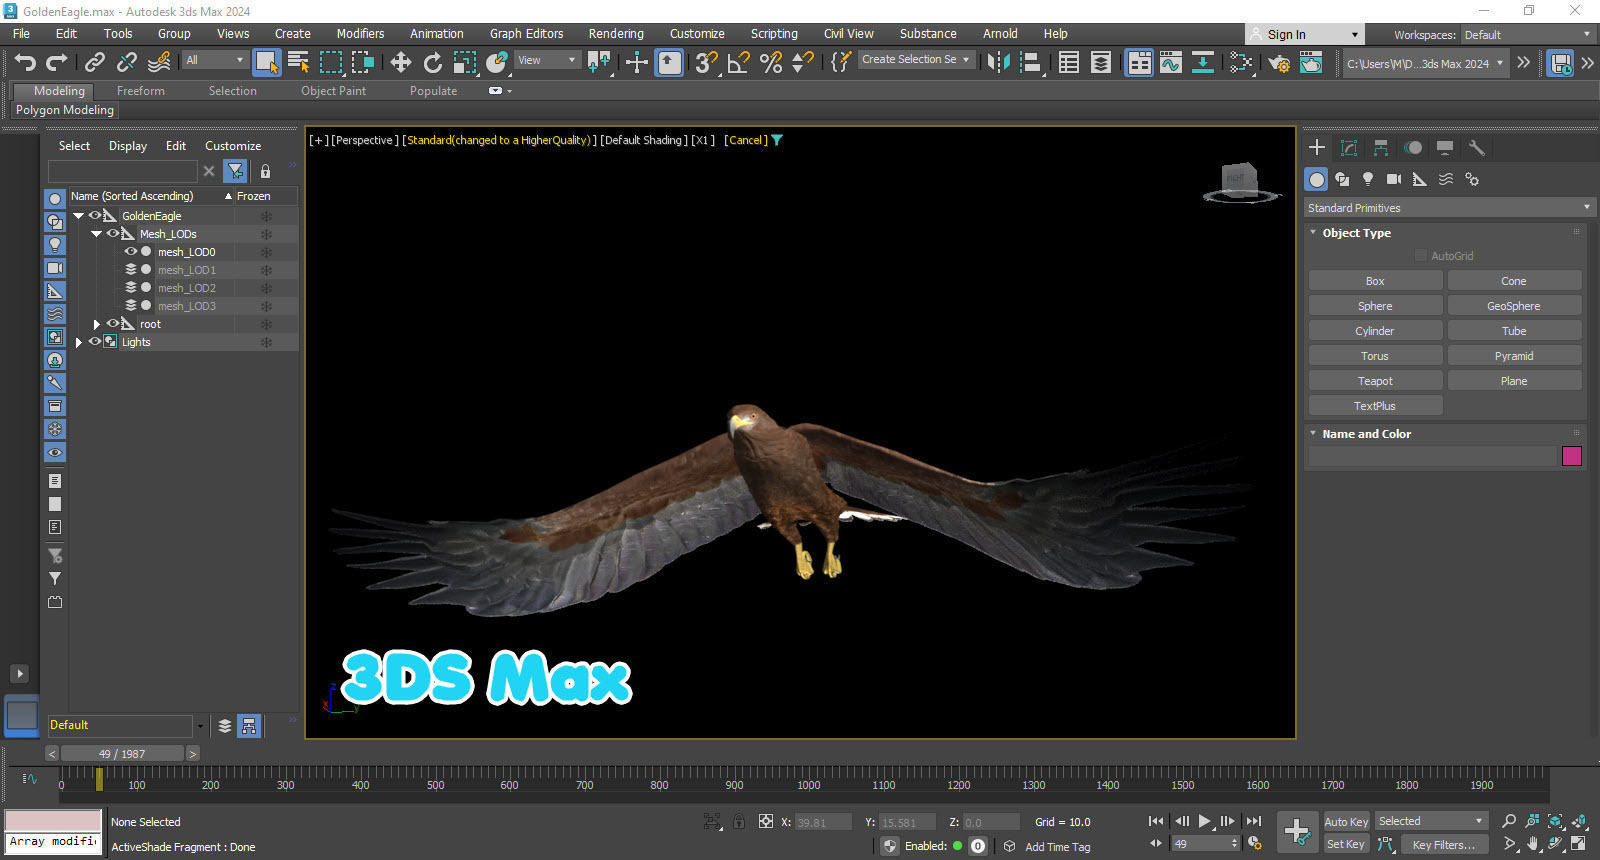This screenshot has width=1600, height=860.
Task: Click the Redo arrow icon
Action: (57, 62)
